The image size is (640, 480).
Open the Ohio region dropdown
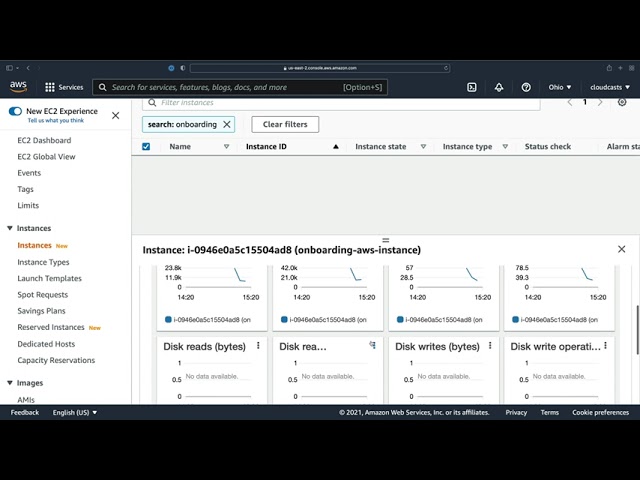click(560, 87)
